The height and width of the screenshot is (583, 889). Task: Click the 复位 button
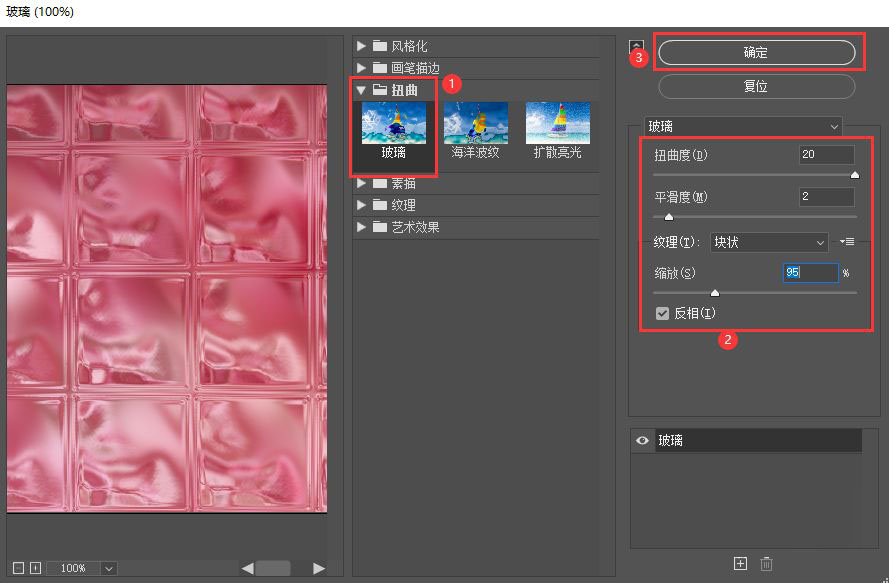tap(756, 86)
